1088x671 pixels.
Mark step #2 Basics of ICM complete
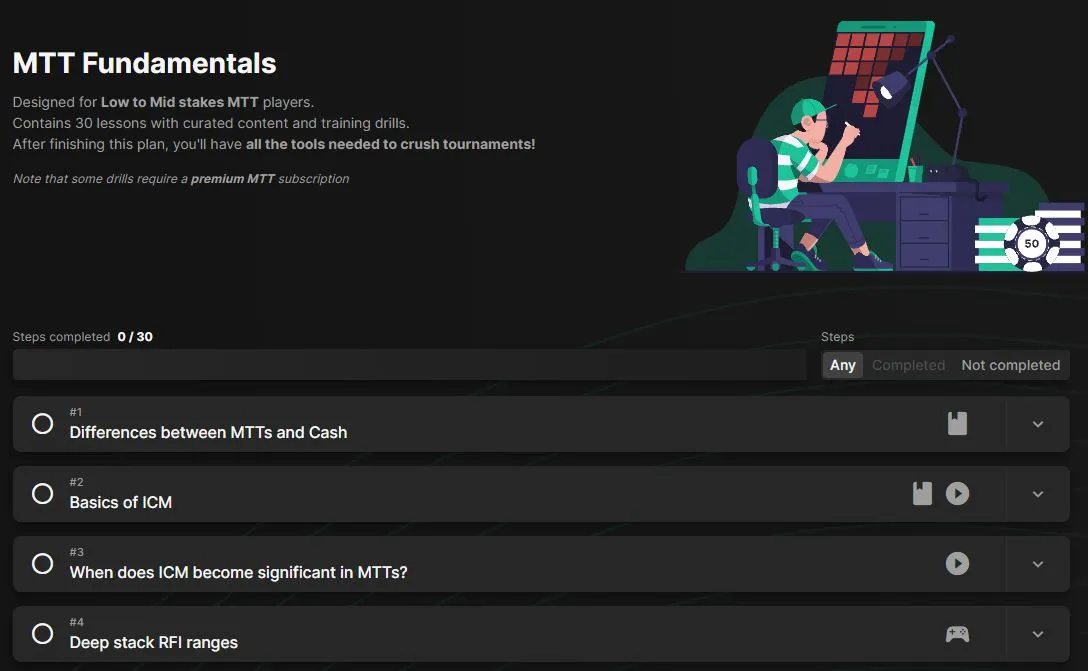tap(42, 493)
